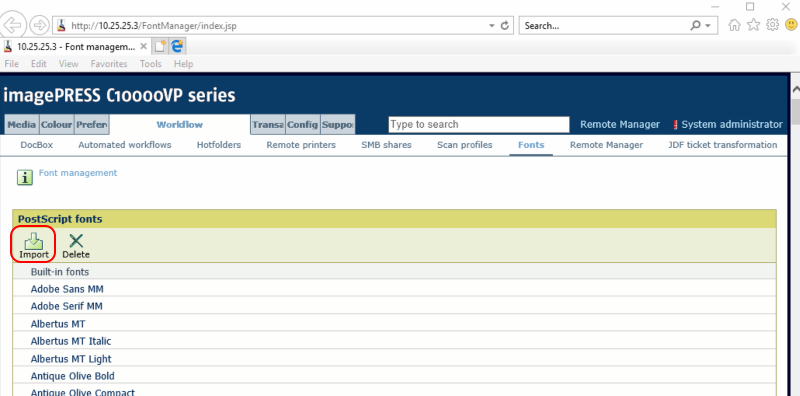This screenshot has height=396, width=800.
Task: Switch to the Media tab
Action: (21, 125)
